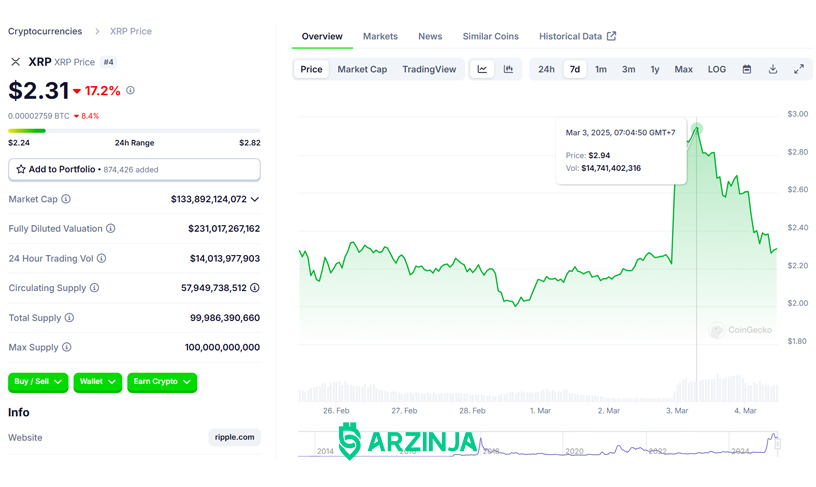This screenshot has height=487, width=816.
Task: Click the XRP coin logo icon
Action: (16, 62)
